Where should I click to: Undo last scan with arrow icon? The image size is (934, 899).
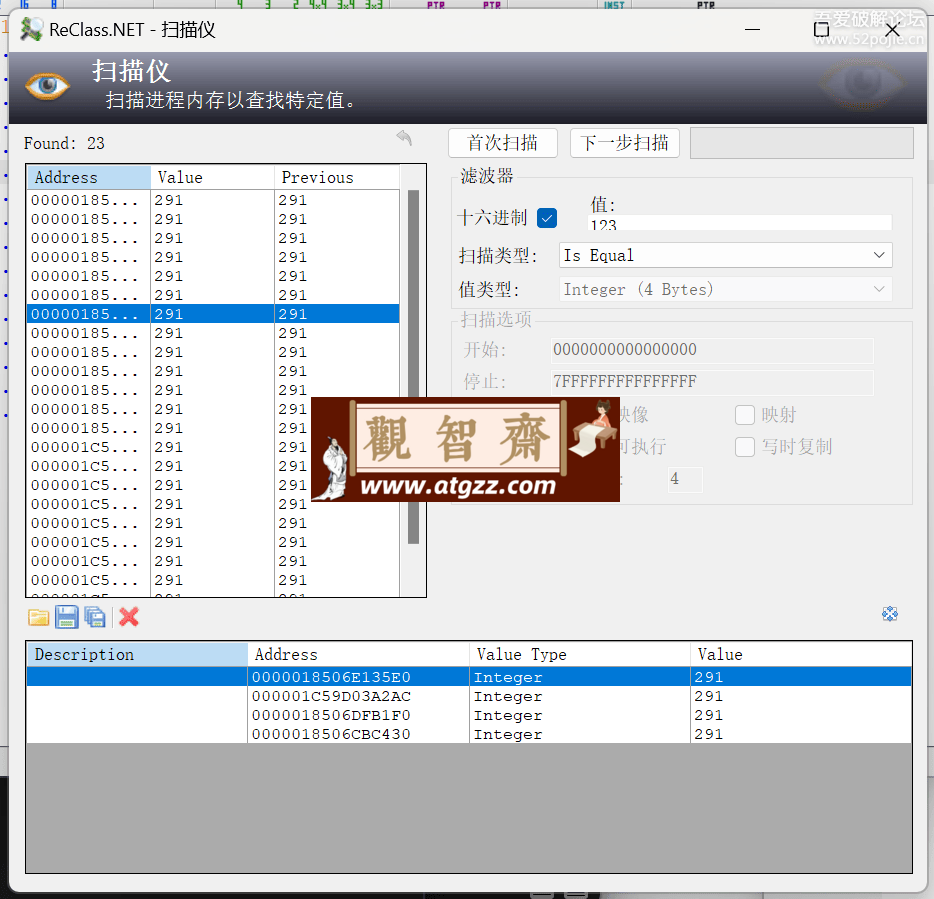tap(404, 138)
